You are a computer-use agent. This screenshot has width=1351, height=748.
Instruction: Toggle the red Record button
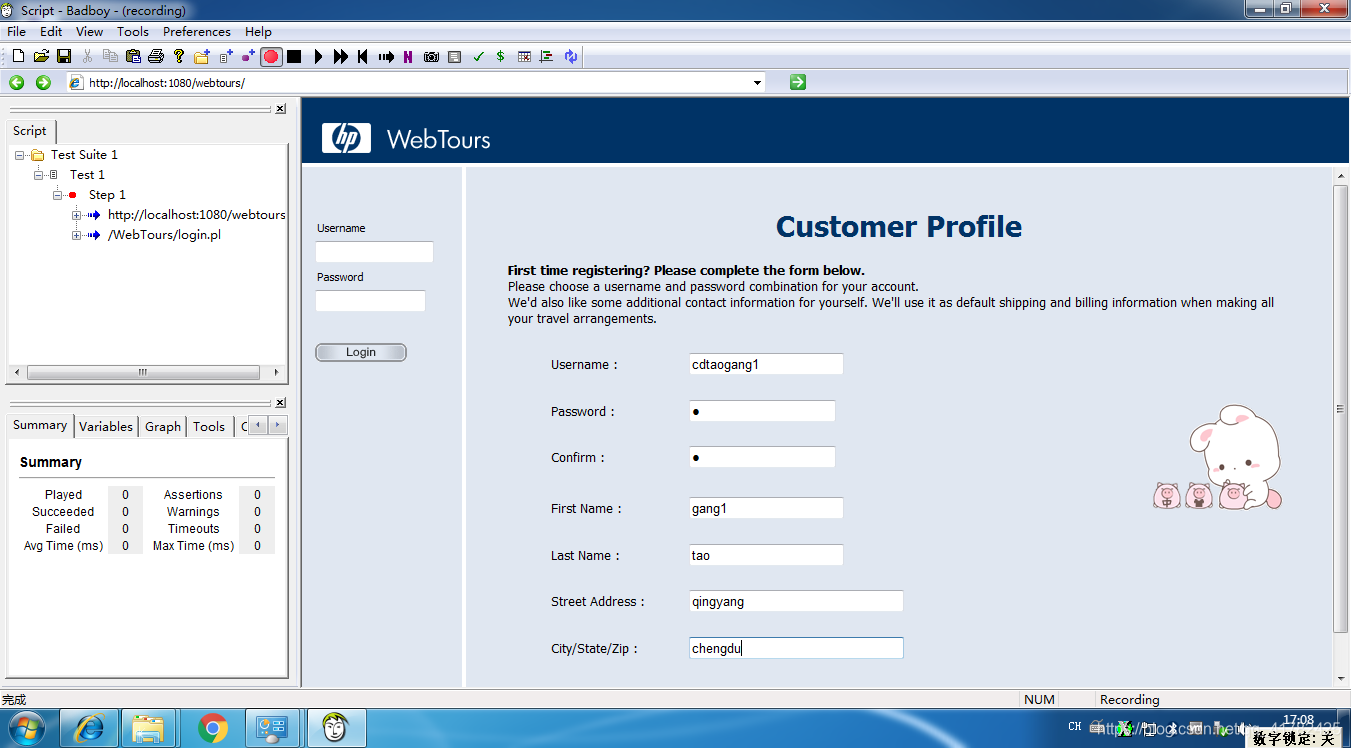(x=271, y=57)
